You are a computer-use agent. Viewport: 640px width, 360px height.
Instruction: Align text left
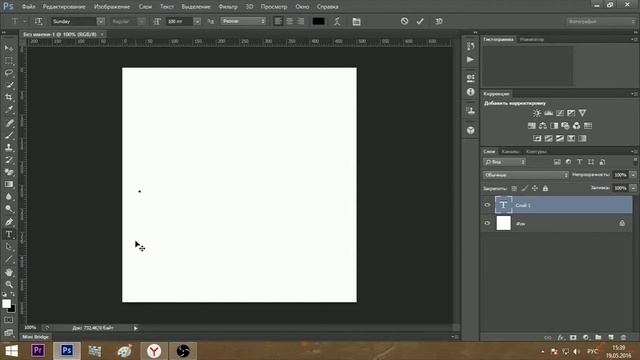(x=278, y=21)
